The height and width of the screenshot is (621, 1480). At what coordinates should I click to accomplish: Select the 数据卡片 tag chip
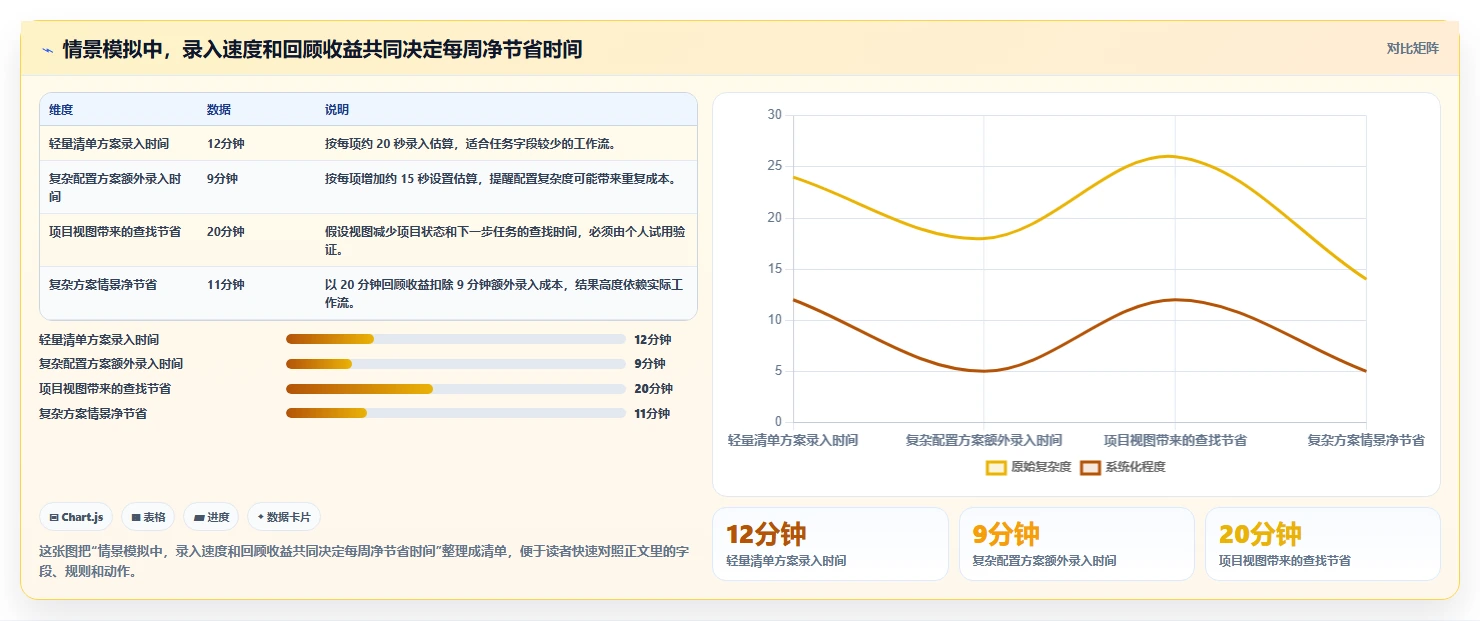pos(284,517)
